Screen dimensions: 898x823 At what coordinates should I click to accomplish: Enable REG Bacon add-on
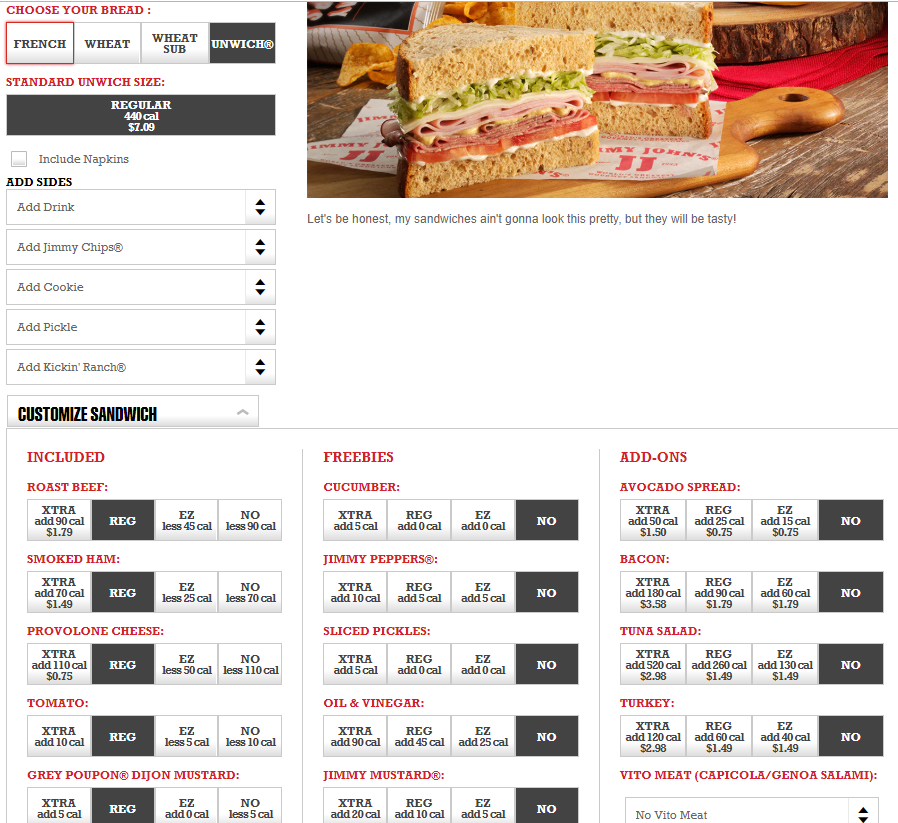pos(717,592)
